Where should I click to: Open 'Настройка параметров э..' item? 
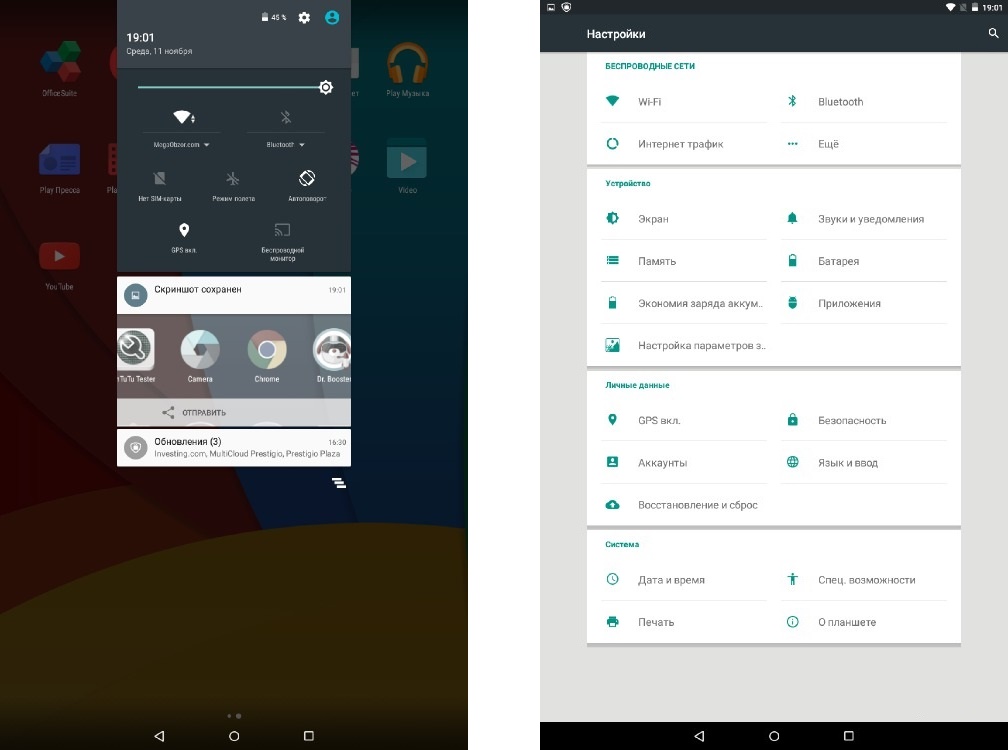[684, 346]
